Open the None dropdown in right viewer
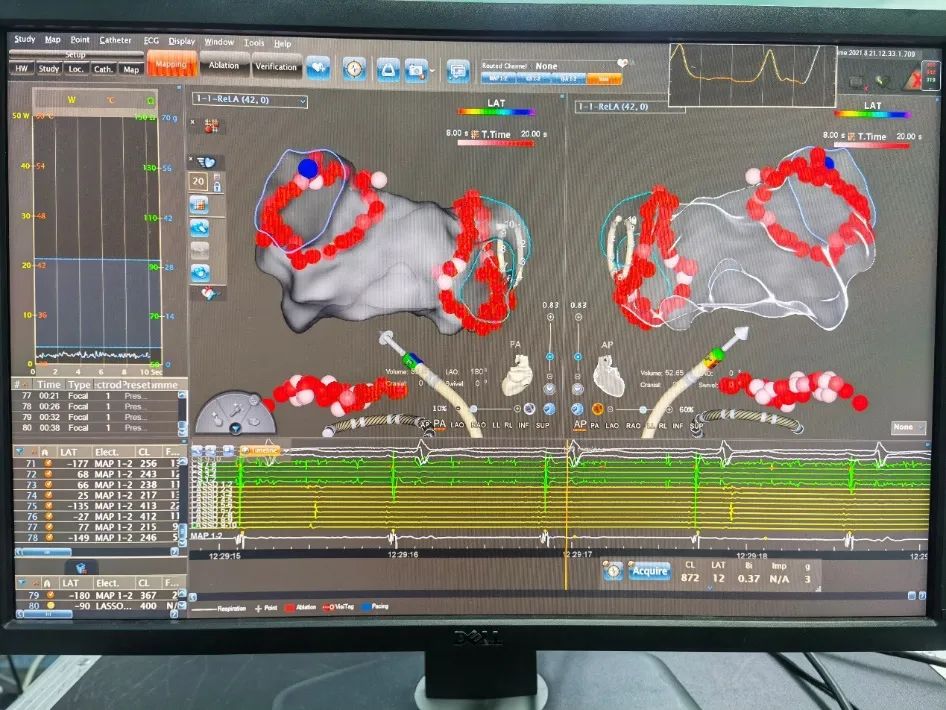This screenshot has width=946, height=710. point(908,427)
